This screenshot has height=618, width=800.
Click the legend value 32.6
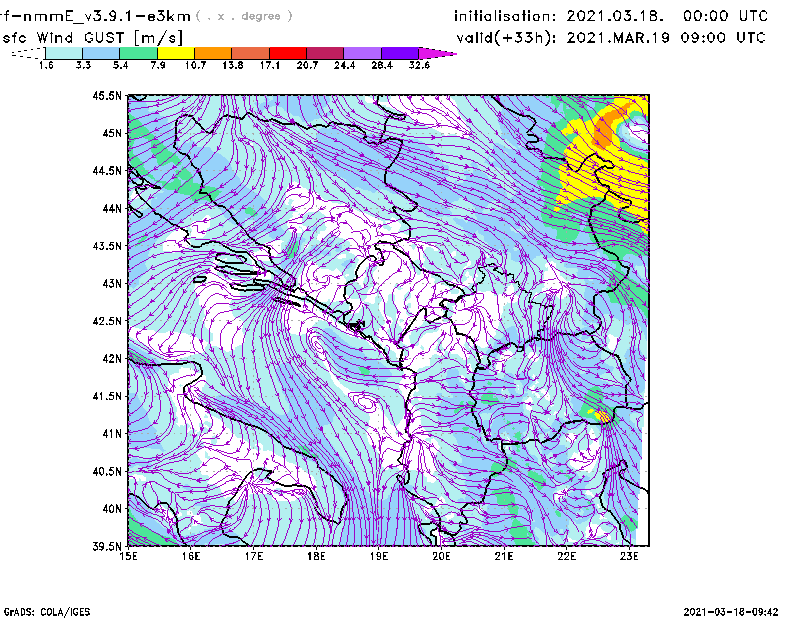coord(419,65)
